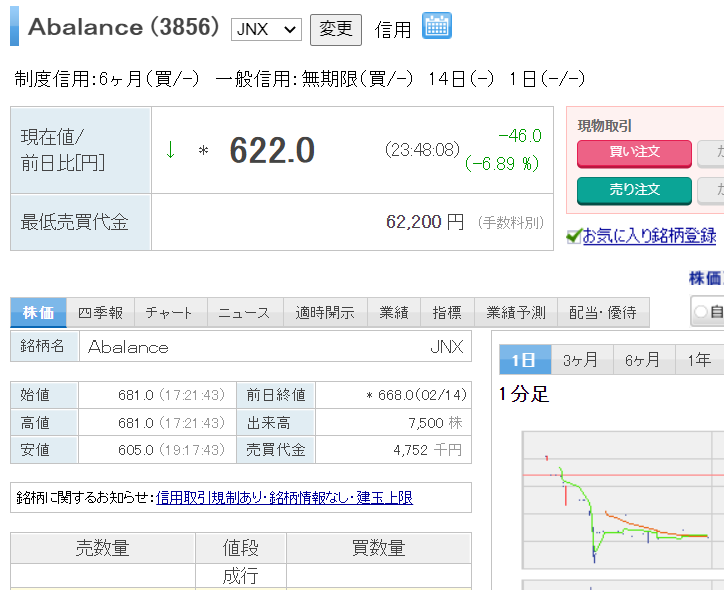Open the JNX market dropdown
Viewport: 724px width, 590px height.
(266, 29)
